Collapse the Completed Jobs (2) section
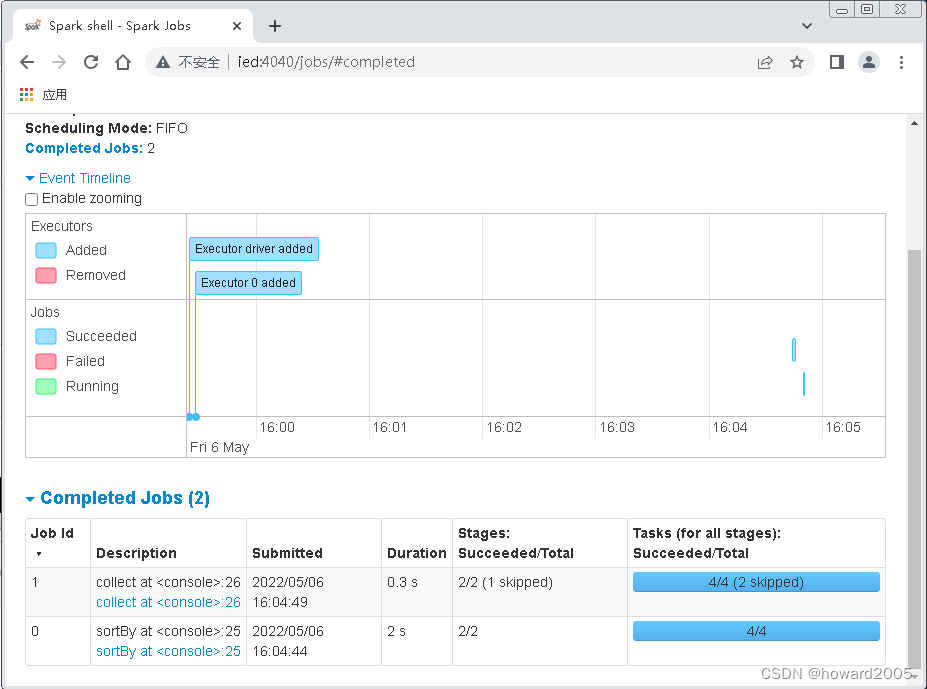 [x=118, y=498]
